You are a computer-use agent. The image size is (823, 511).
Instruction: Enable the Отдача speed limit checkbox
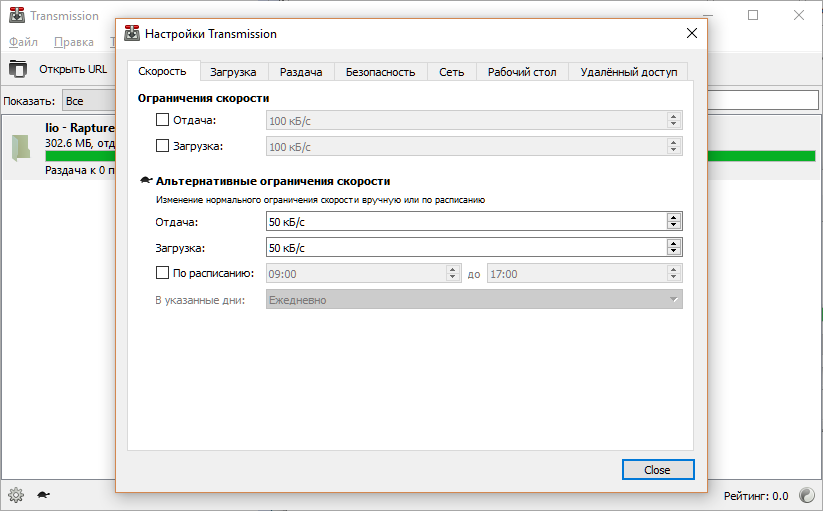tap(163, 120)
